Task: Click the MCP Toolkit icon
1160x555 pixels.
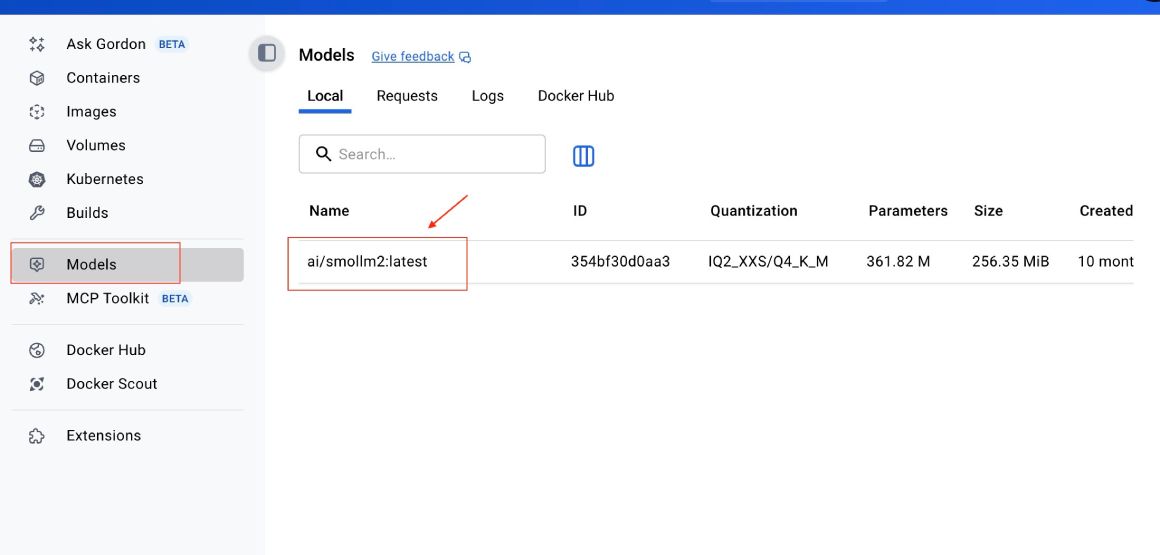Action: [x=37, y=298]
